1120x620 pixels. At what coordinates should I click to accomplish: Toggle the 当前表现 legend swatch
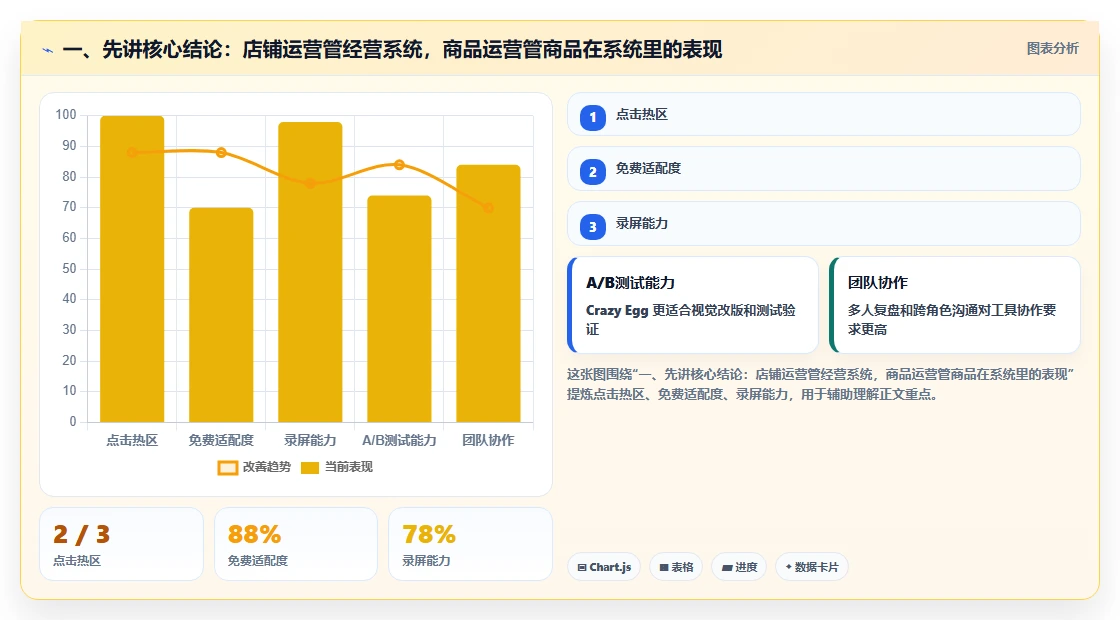coord(309,468)
